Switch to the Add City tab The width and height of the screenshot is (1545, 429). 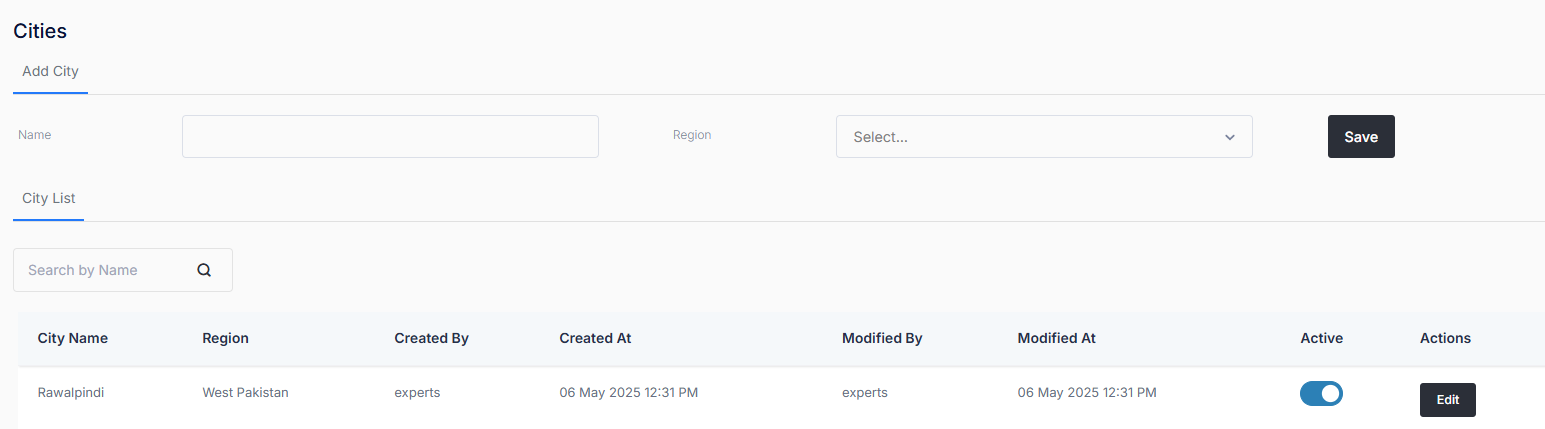(50, 72)
